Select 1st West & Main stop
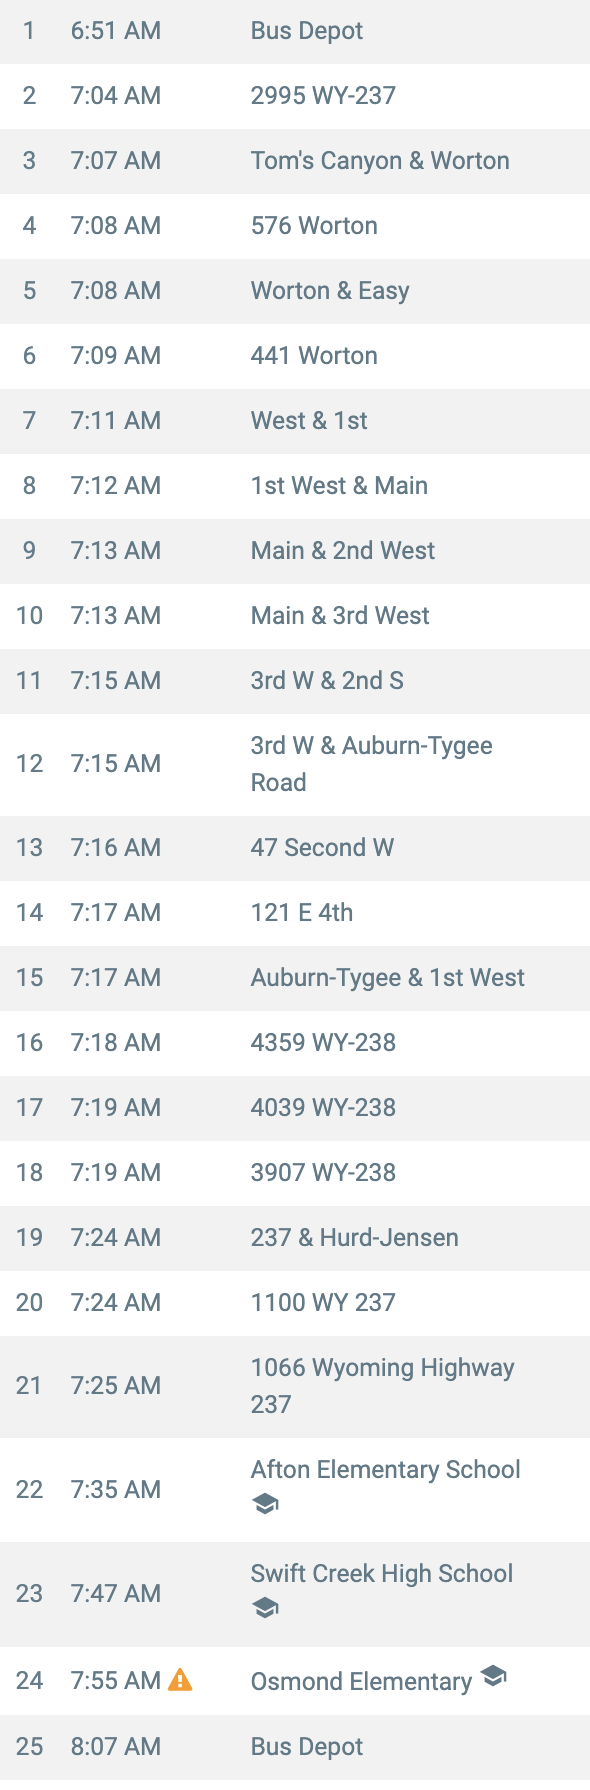The width and height of the screenshot is (590, 1790). pos(295,486)
